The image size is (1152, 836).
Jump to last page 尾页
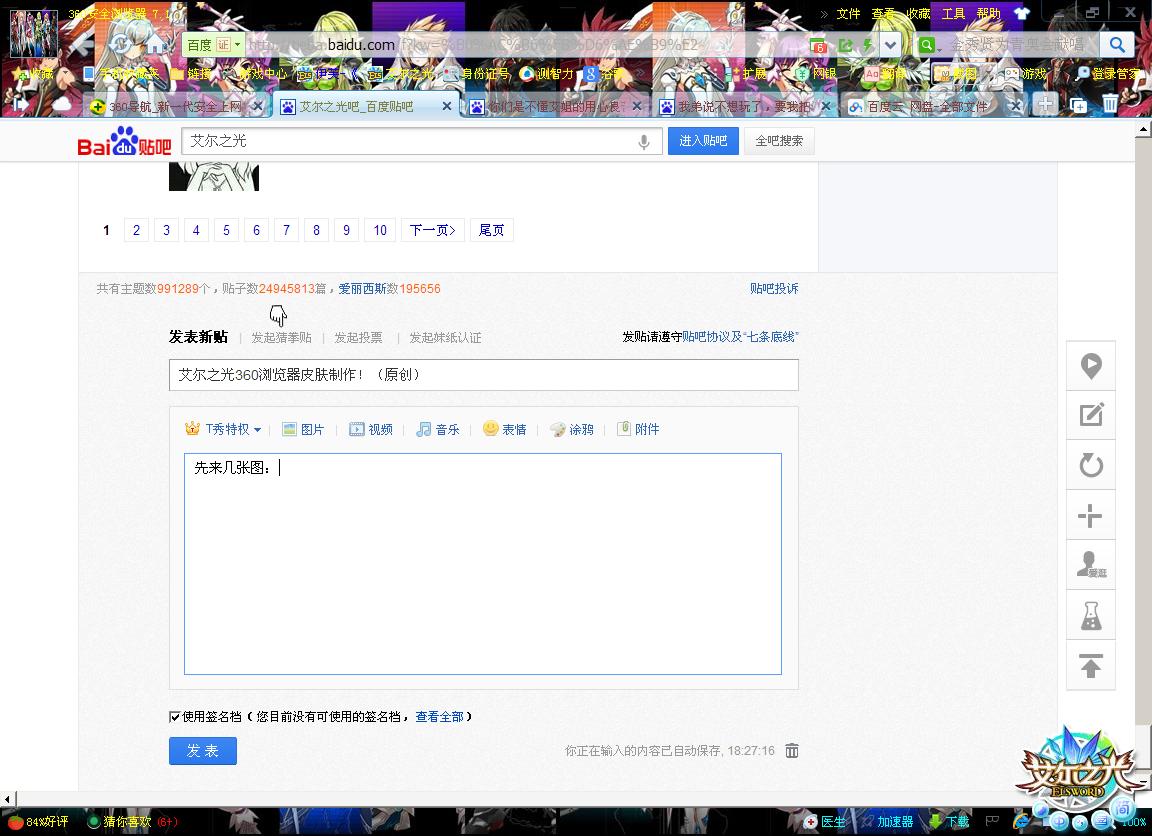(492, 230)
